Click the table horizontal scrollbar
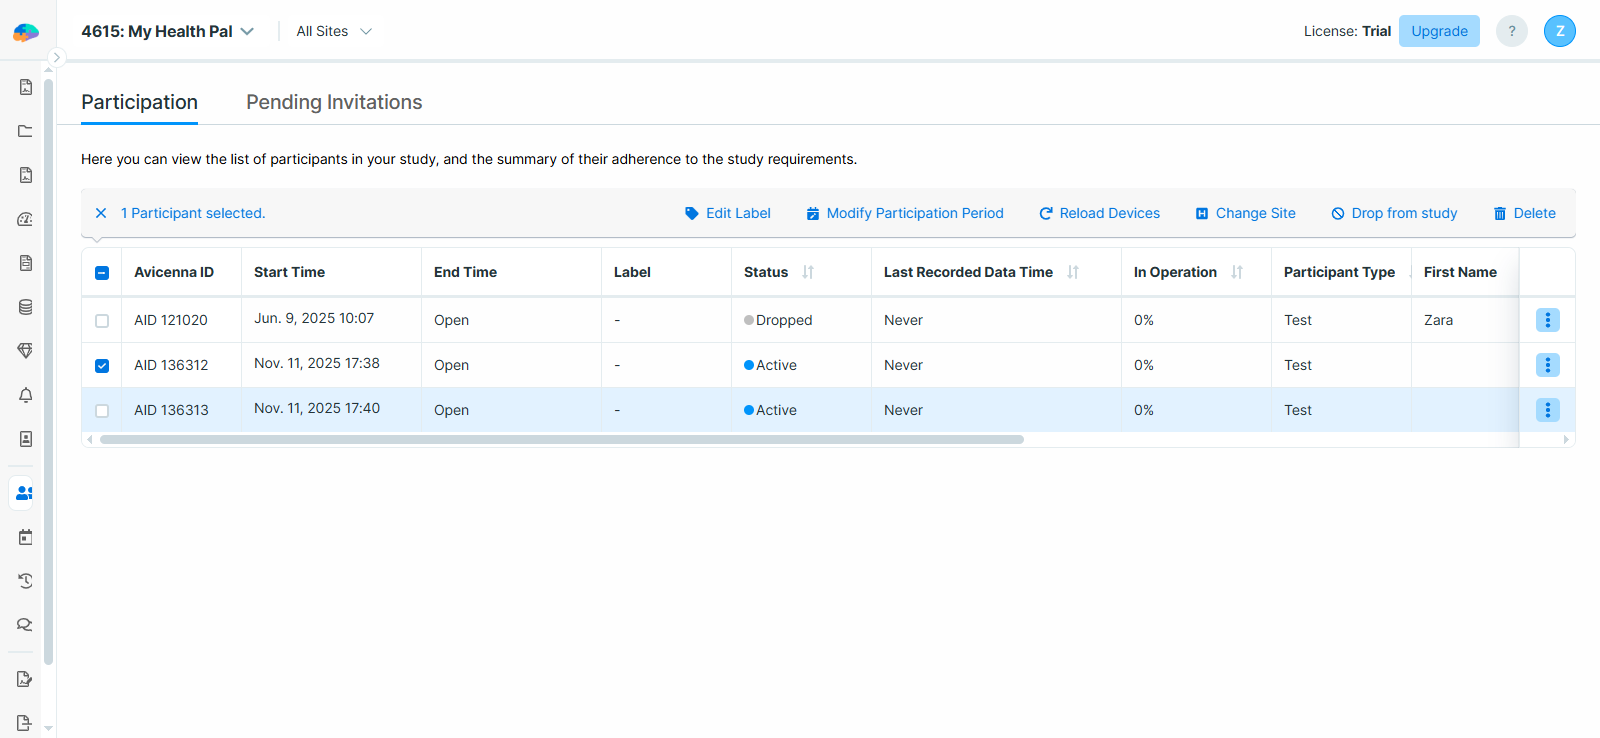 (561, 439)
